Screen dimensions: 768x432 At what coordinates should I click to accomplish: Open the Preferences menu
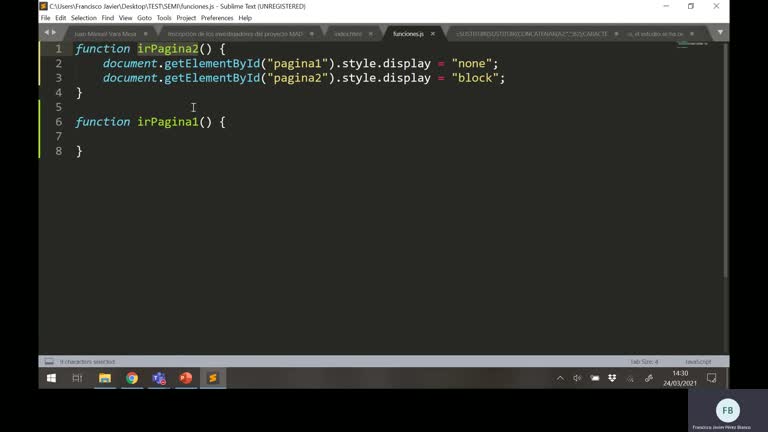click(217, 18)
